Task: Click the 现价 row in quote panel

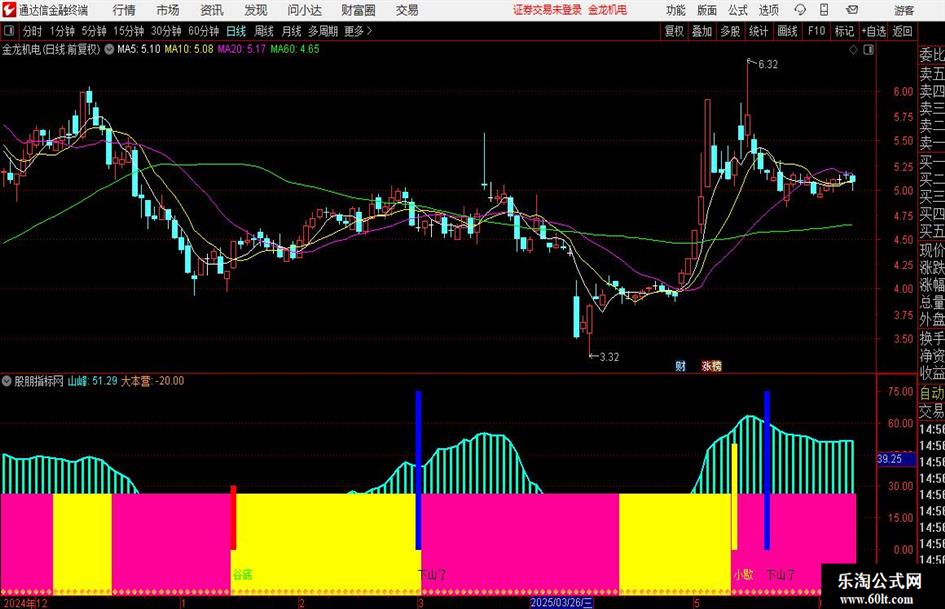Action: pyautogui.click(x=931, y=250)
